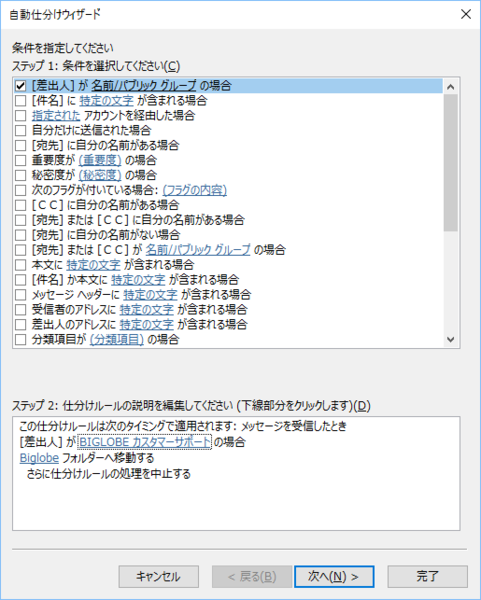Click 特定の文字 link in メッセージ ヘッダーに row
The image size is (481, 600).
pos(150,295)
